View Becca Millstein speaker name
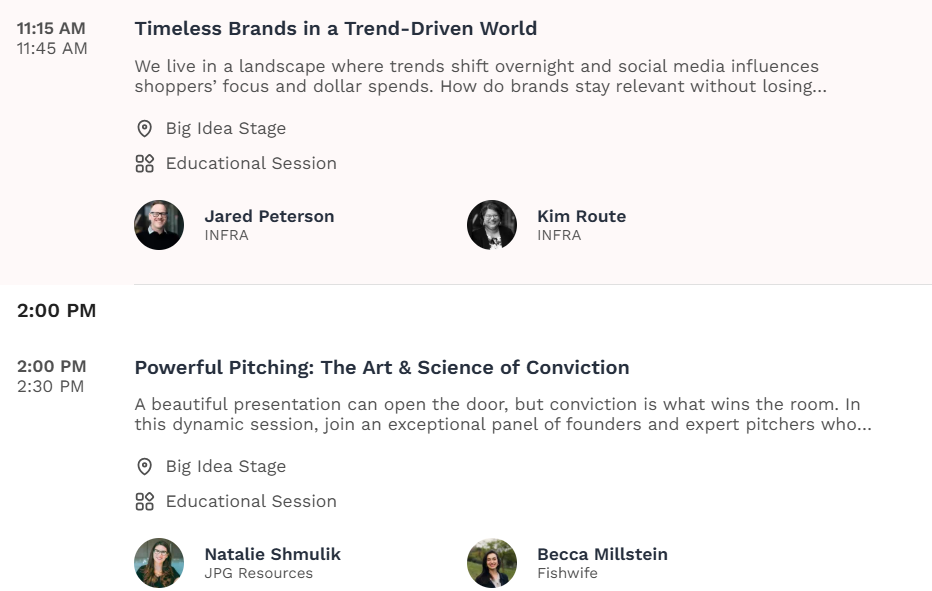 click(602, 554)
